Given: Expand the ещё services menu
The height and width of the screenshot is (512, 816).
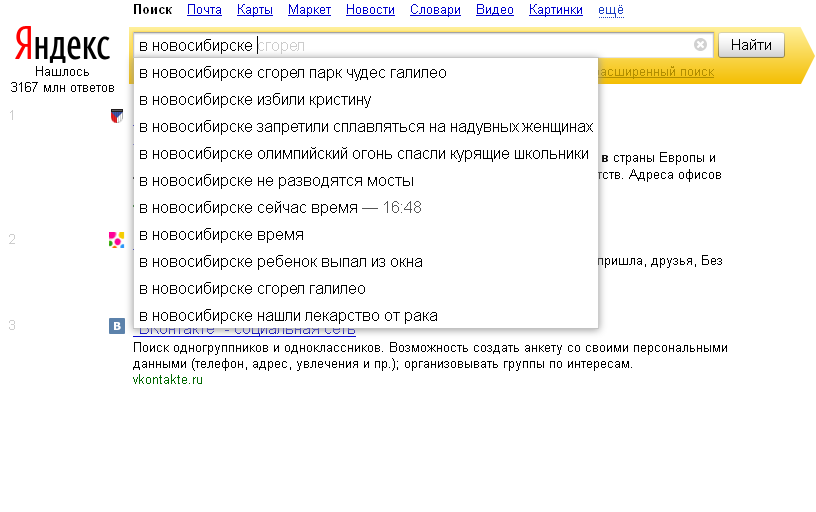Looking at the screenshot, I should click(611, 10).
